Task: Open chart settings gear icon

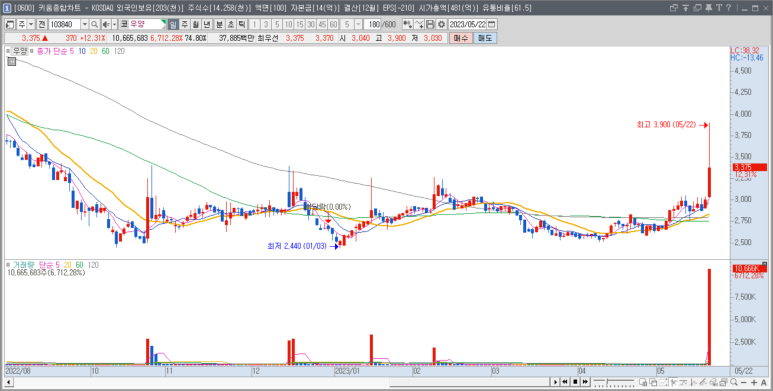Action: point(441,24)
